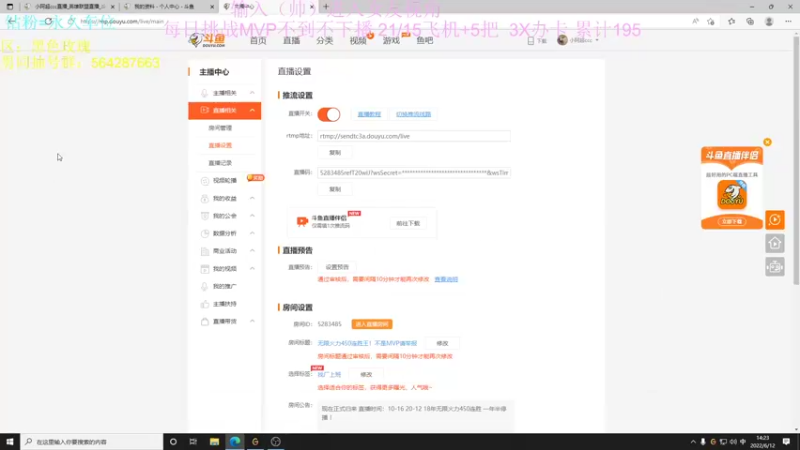The height and width of the screenshot is (450, 800).
Task: Click the rtmp address input field
Action: click(414, 136)
